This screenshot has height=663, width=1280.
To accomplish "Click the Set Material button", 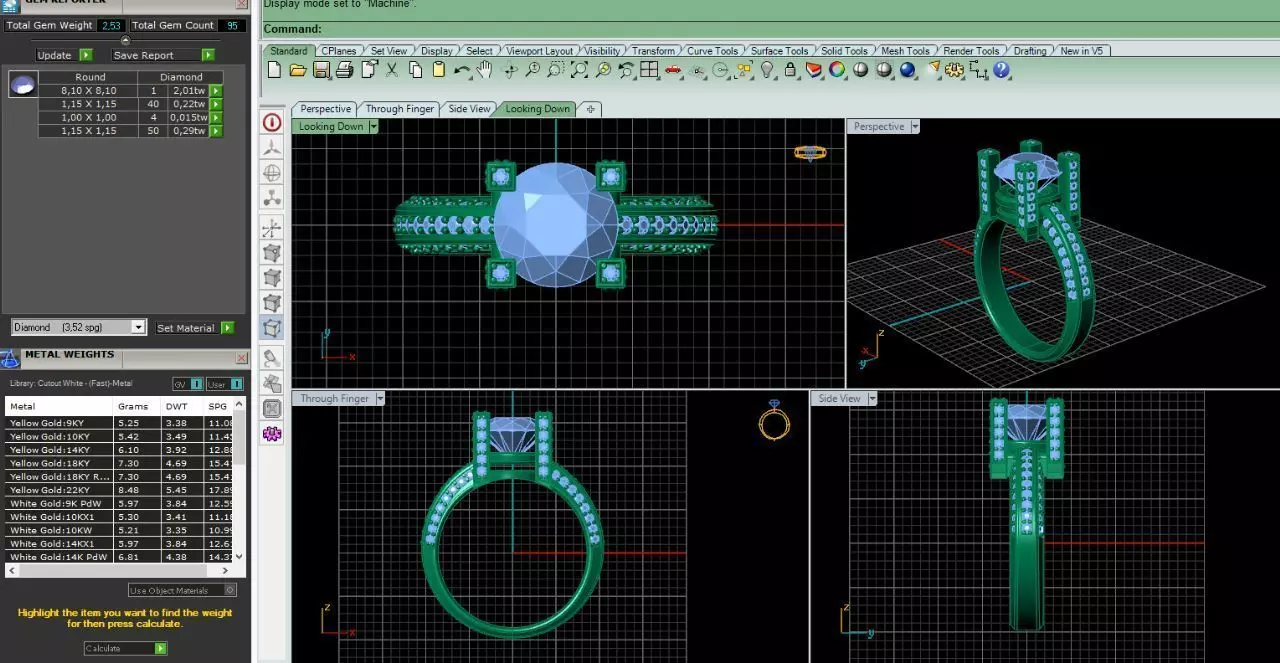I will coord(195,327).
